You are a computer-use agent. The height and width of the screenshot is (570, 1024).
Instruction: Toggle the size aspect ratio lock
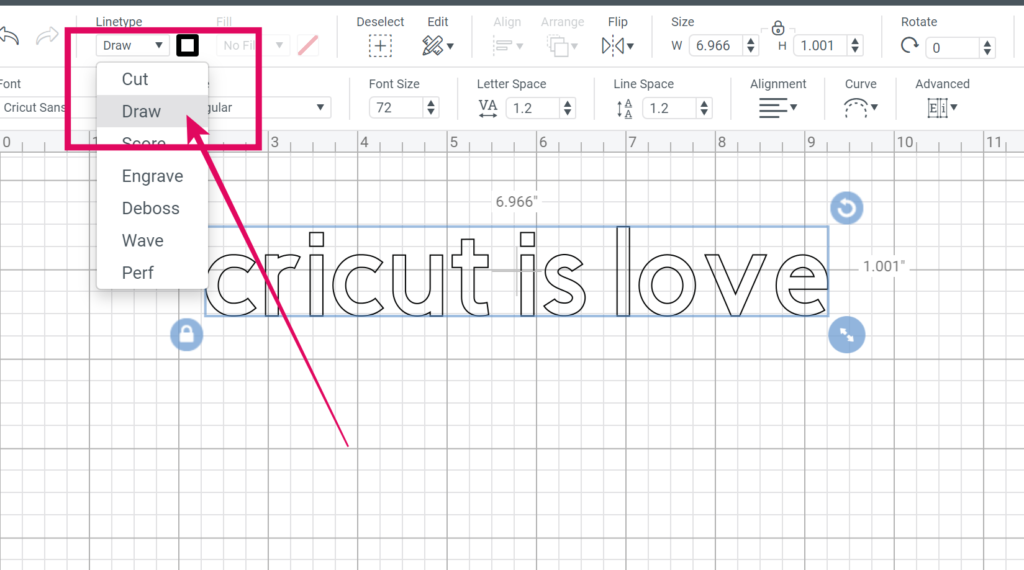[x=777, y=28]
